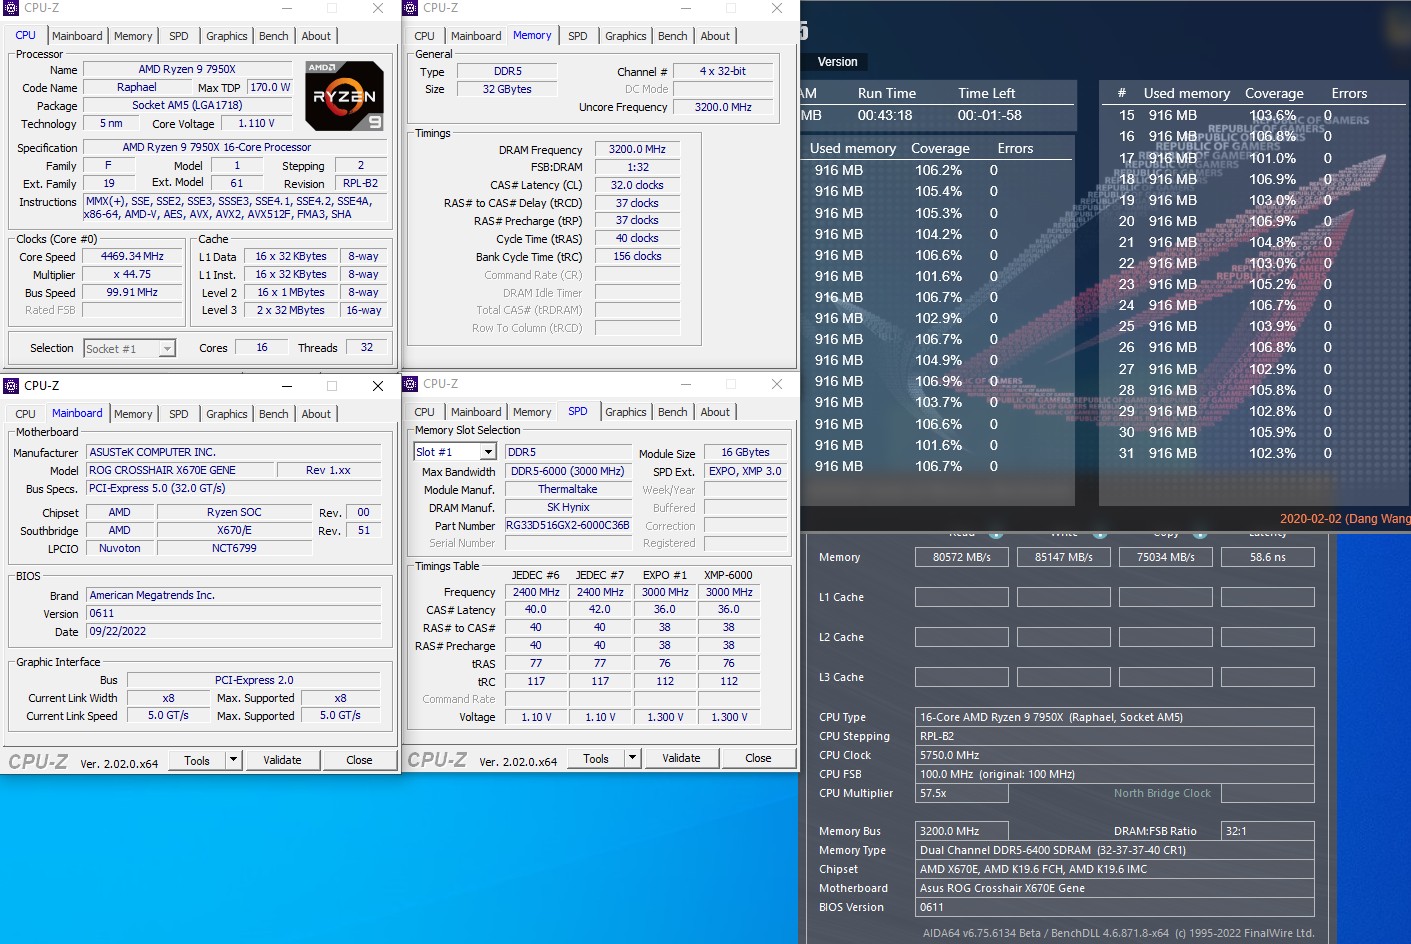Screen dimensions: 1411x944
Task: Click the BIOS date 09/22/2022
Action: coord(234,632)
